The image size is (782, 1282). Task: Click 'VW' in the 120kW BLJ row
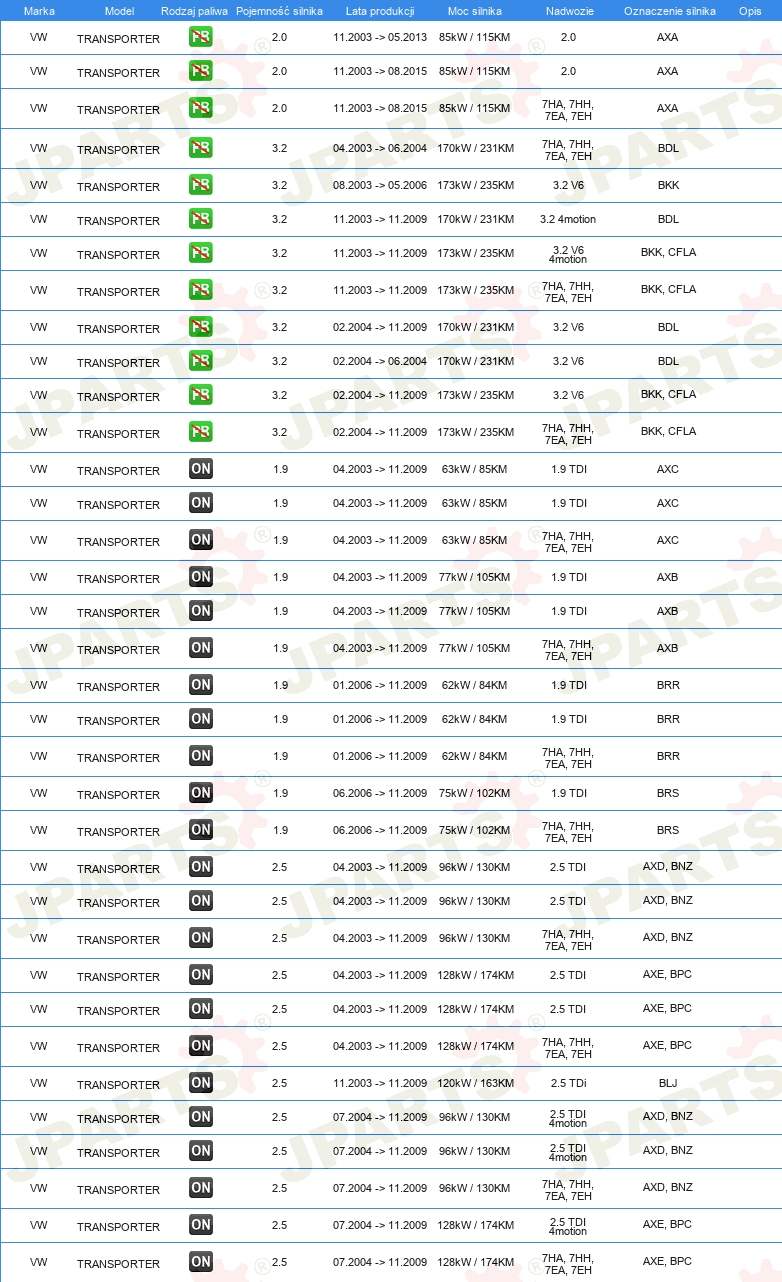coord(39,1083)
